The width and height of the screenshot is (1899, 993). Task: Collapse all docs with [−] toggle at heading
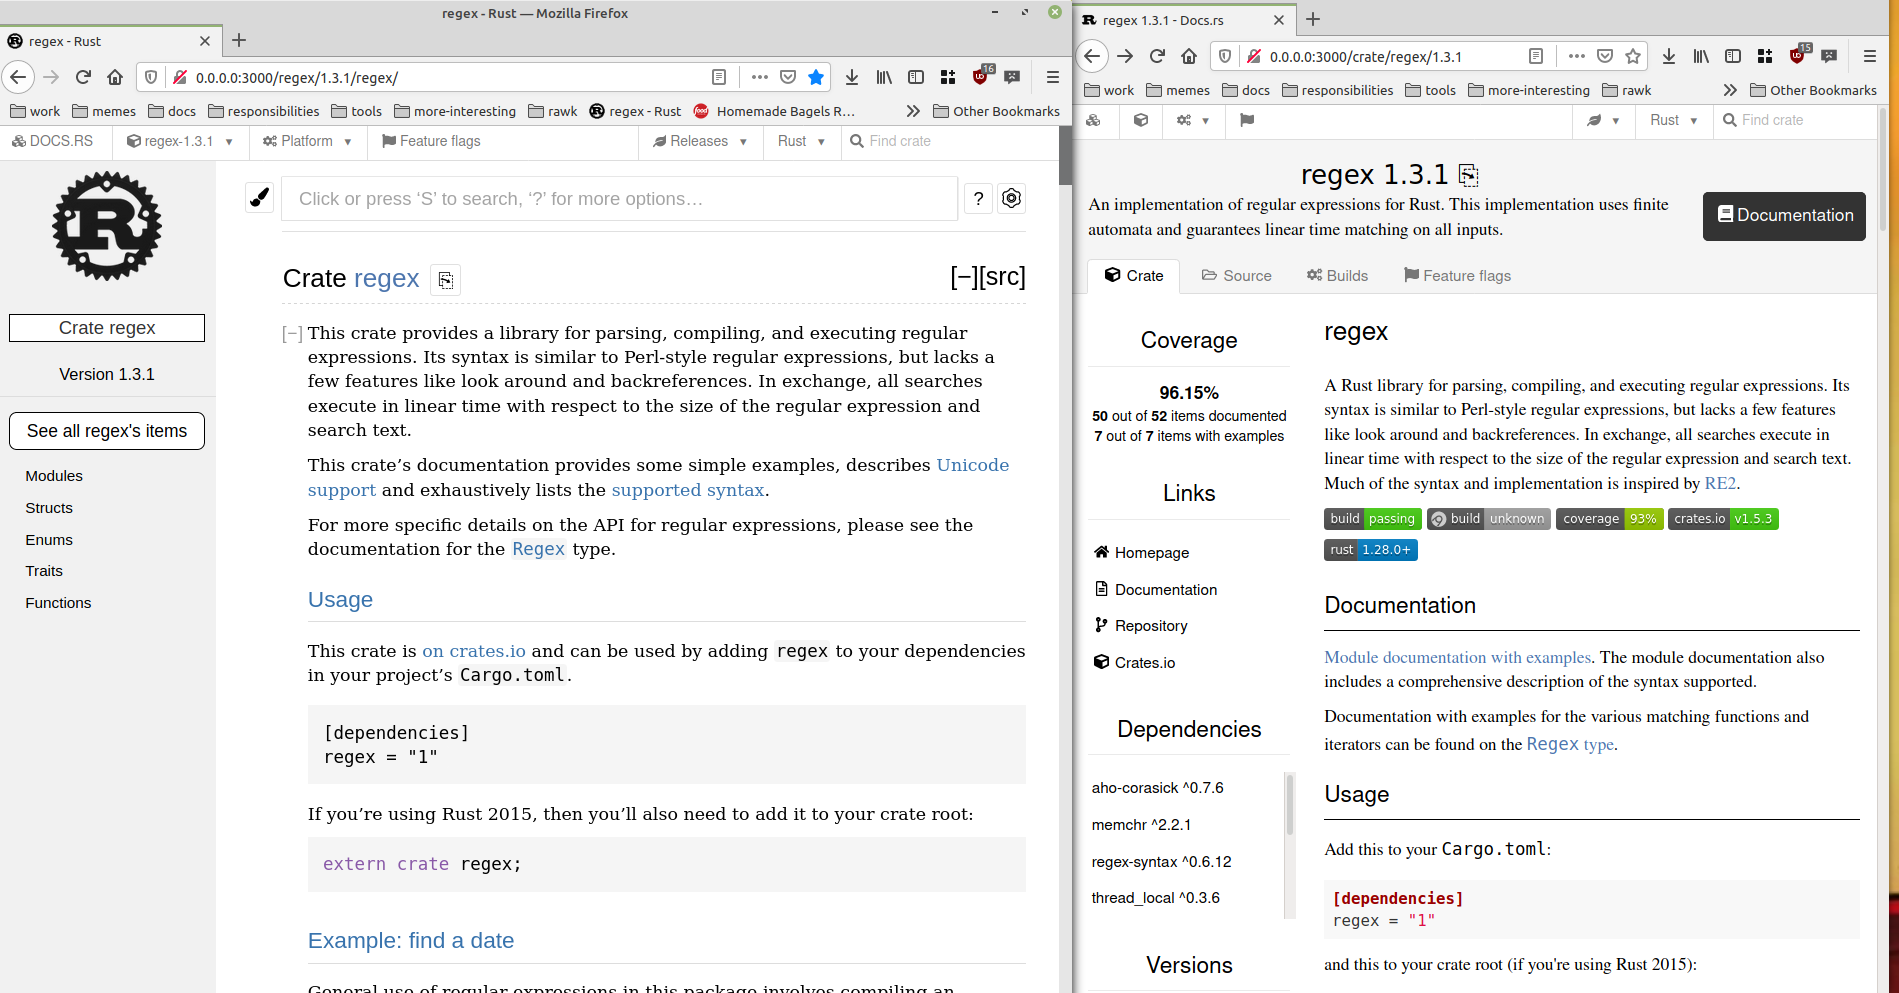click(x=964, y=277)
